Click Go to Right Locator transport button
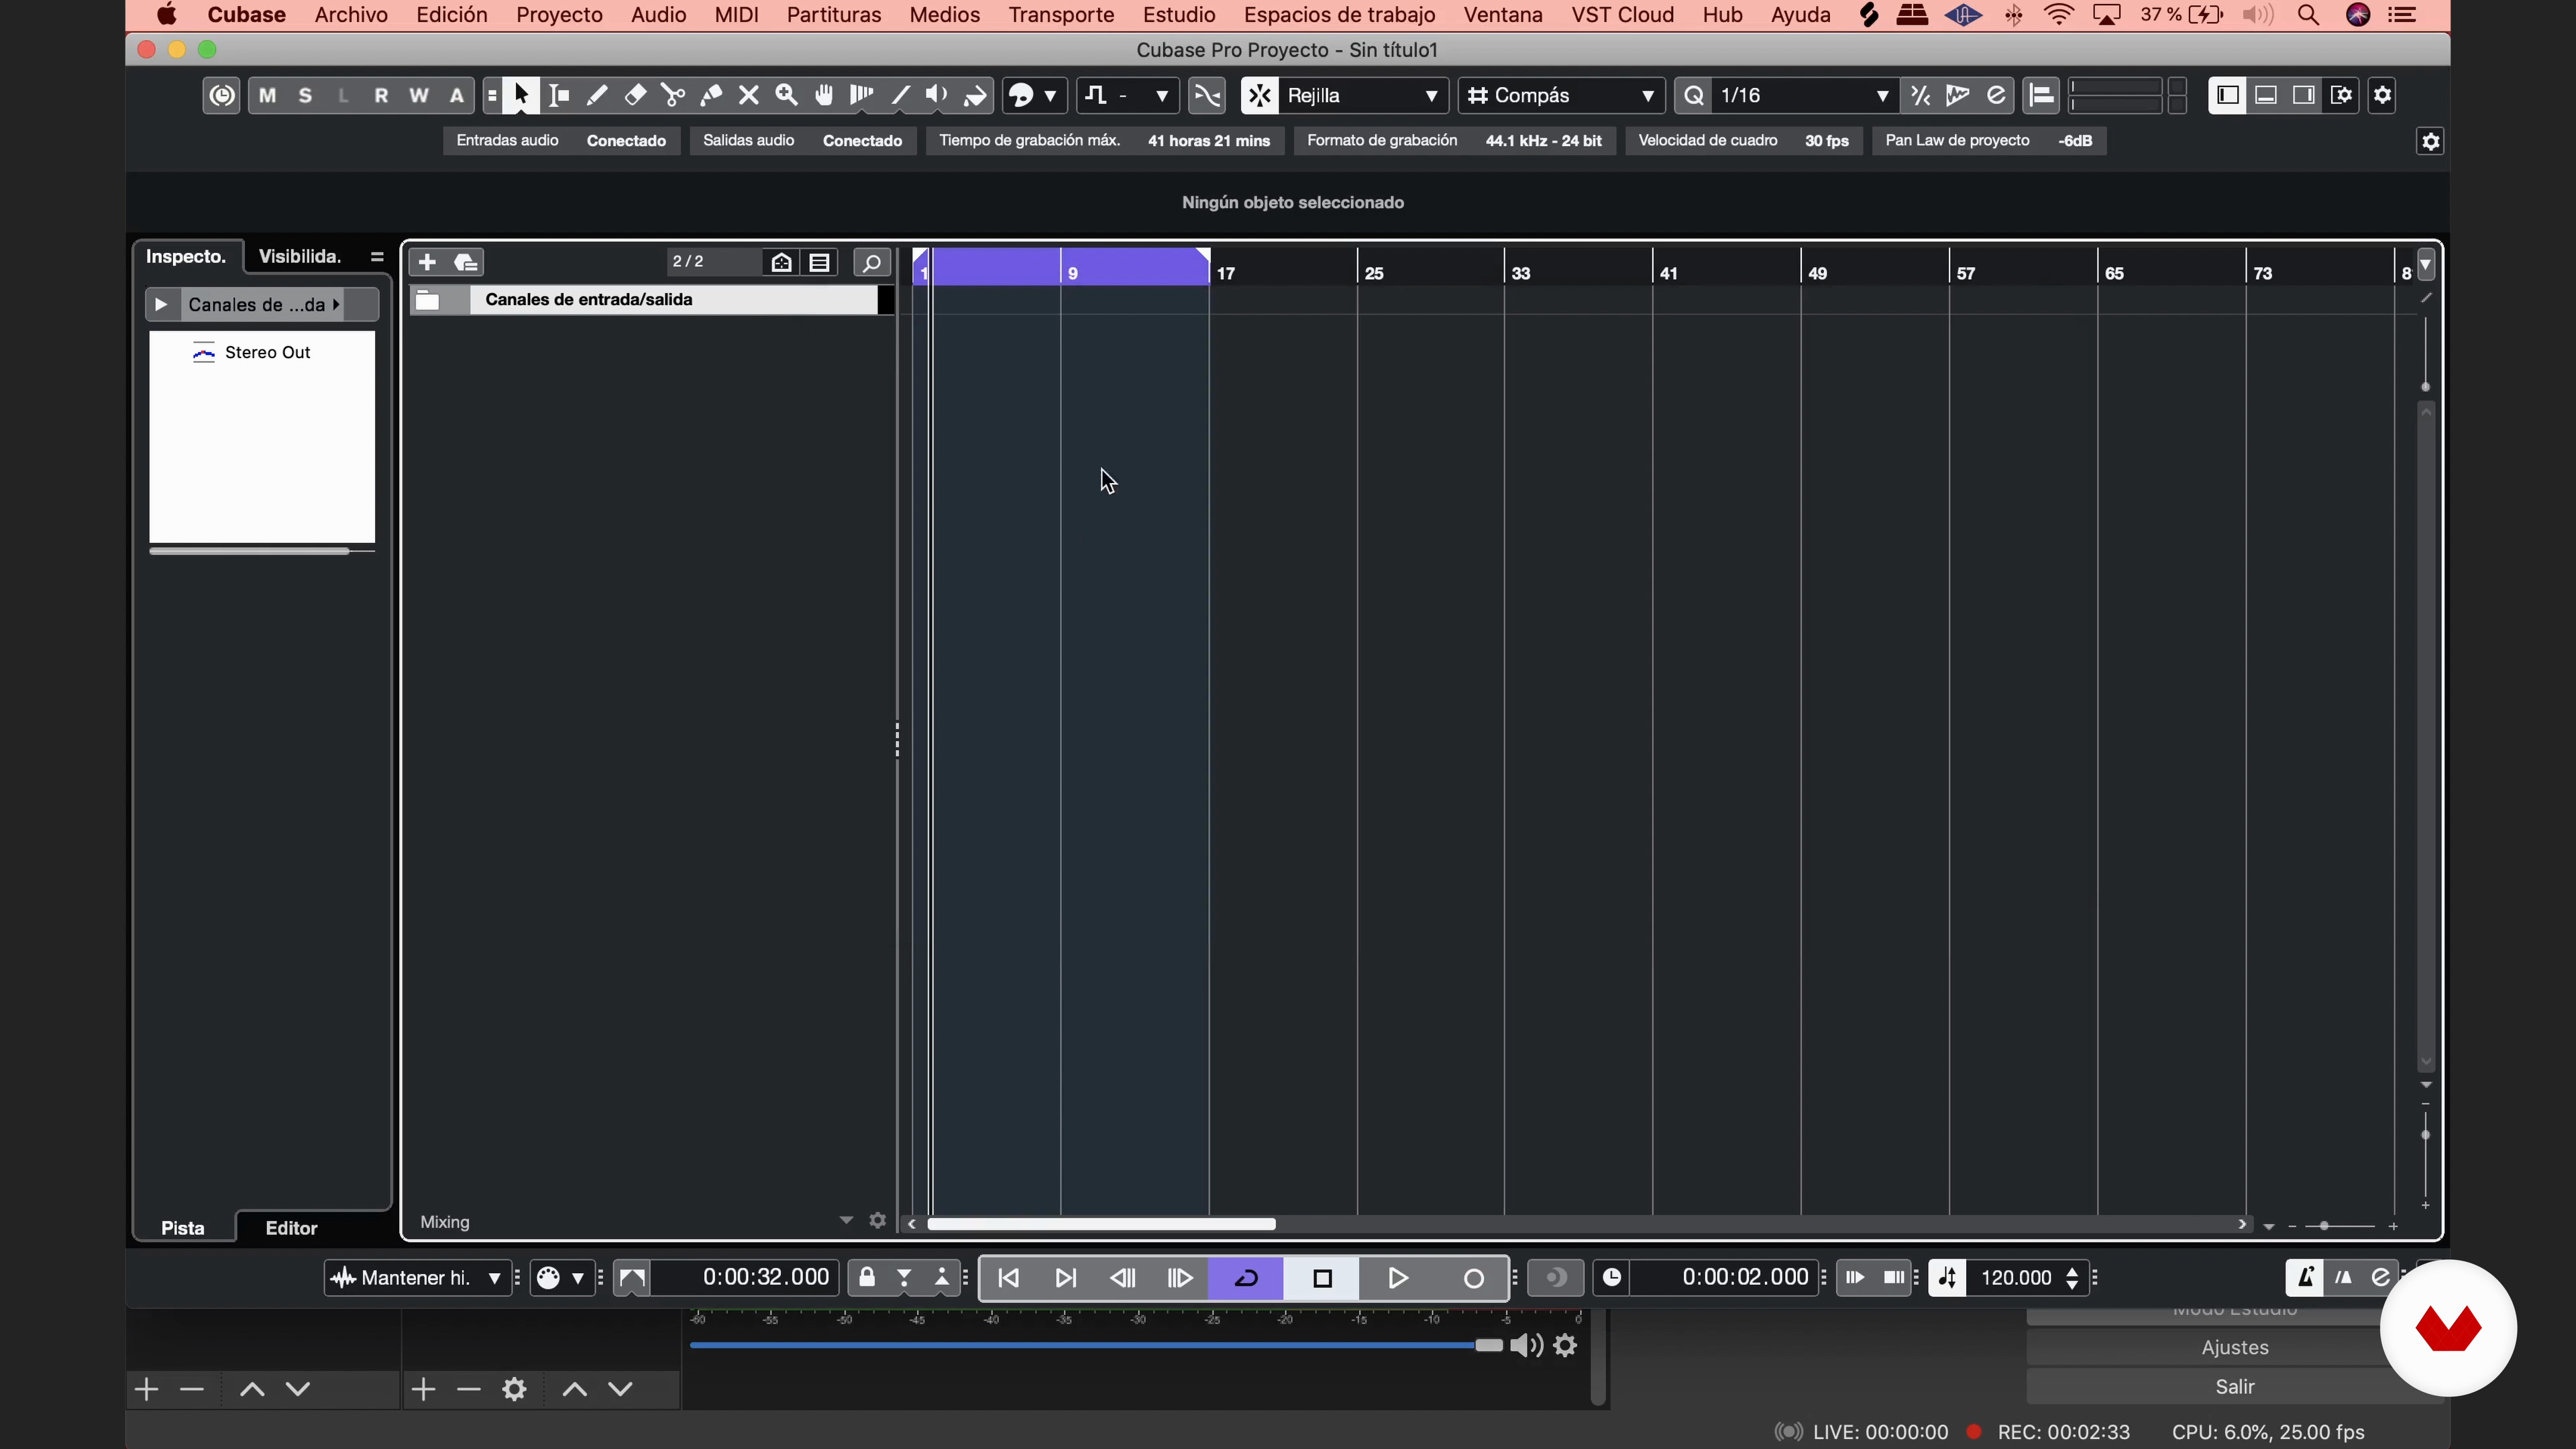 (1066, 1278)
